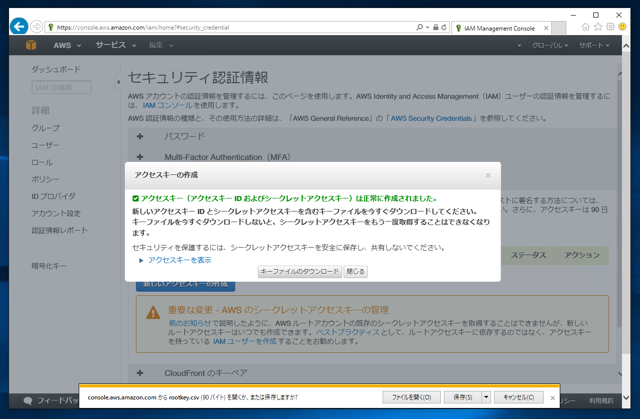Open a new blank browser tab

tap(559, 28)
